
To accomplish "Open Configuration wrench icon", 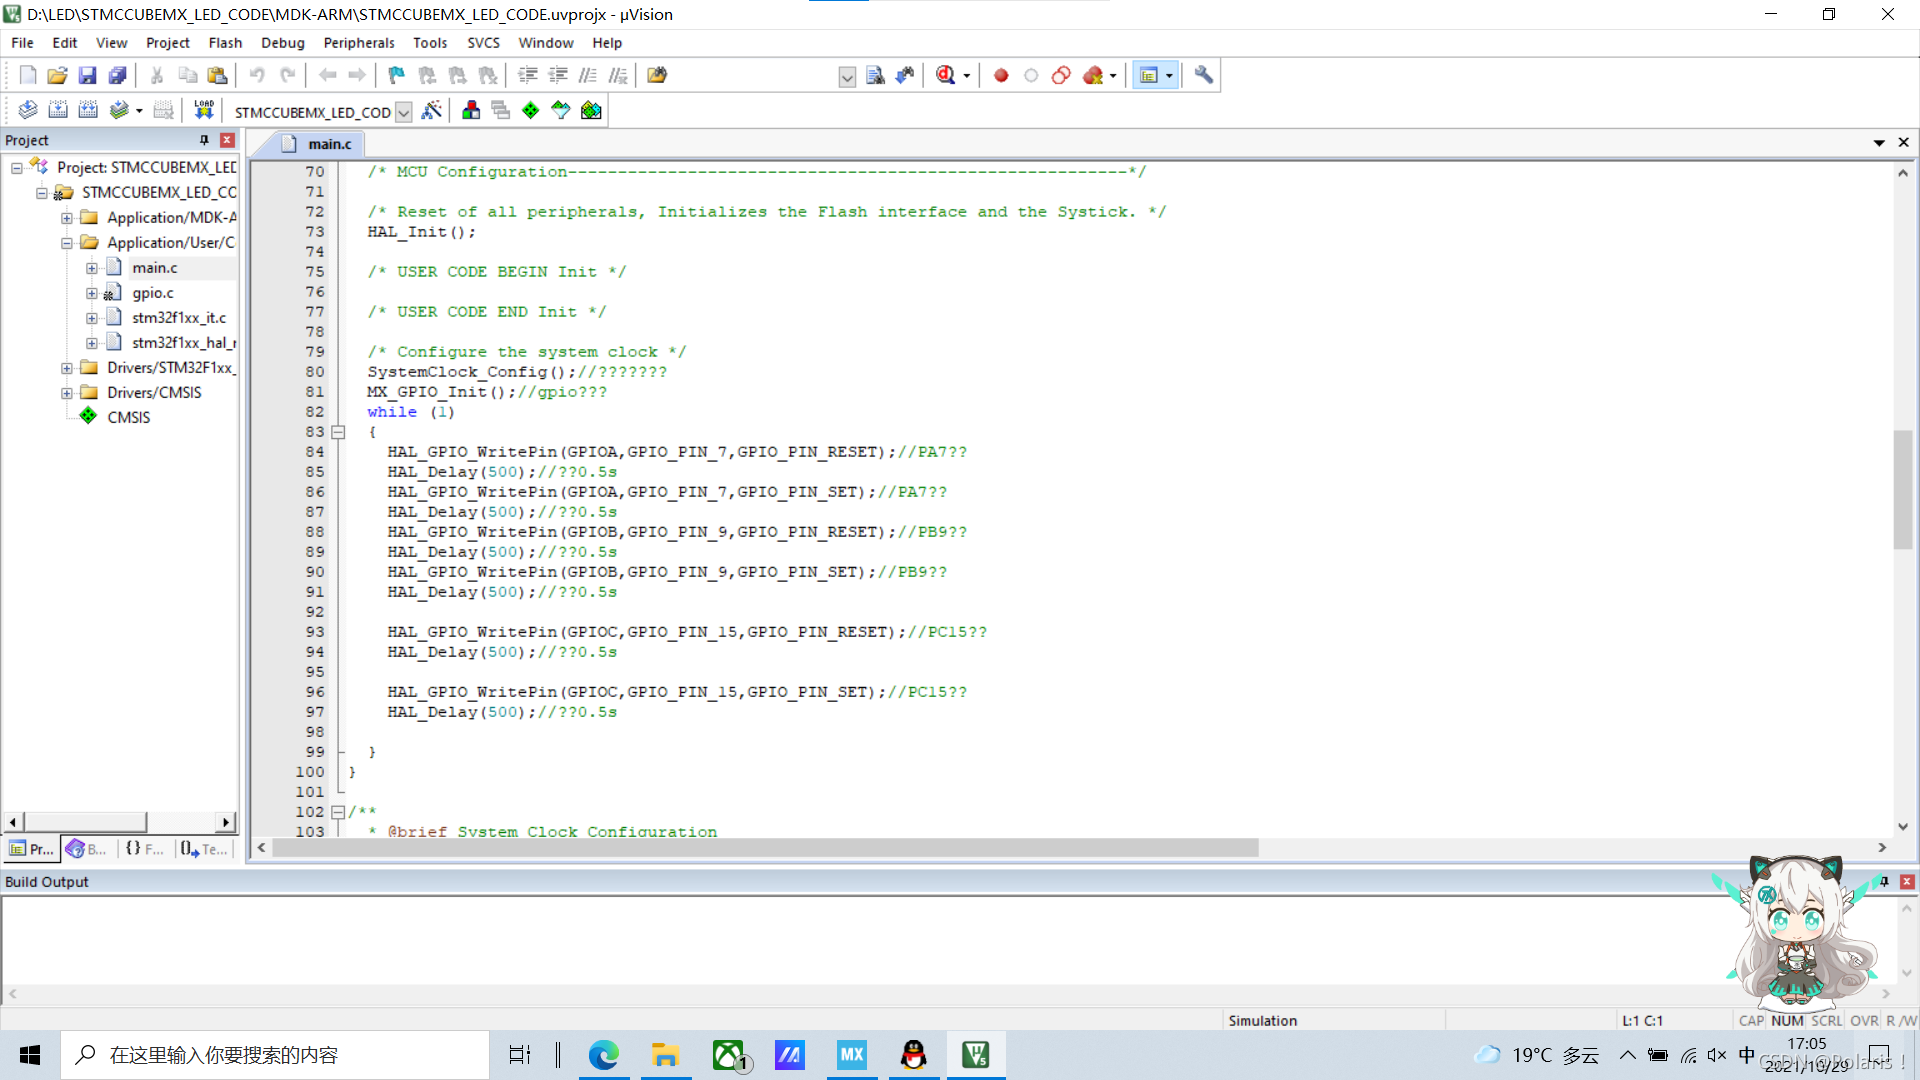I will pos(1204,75).
